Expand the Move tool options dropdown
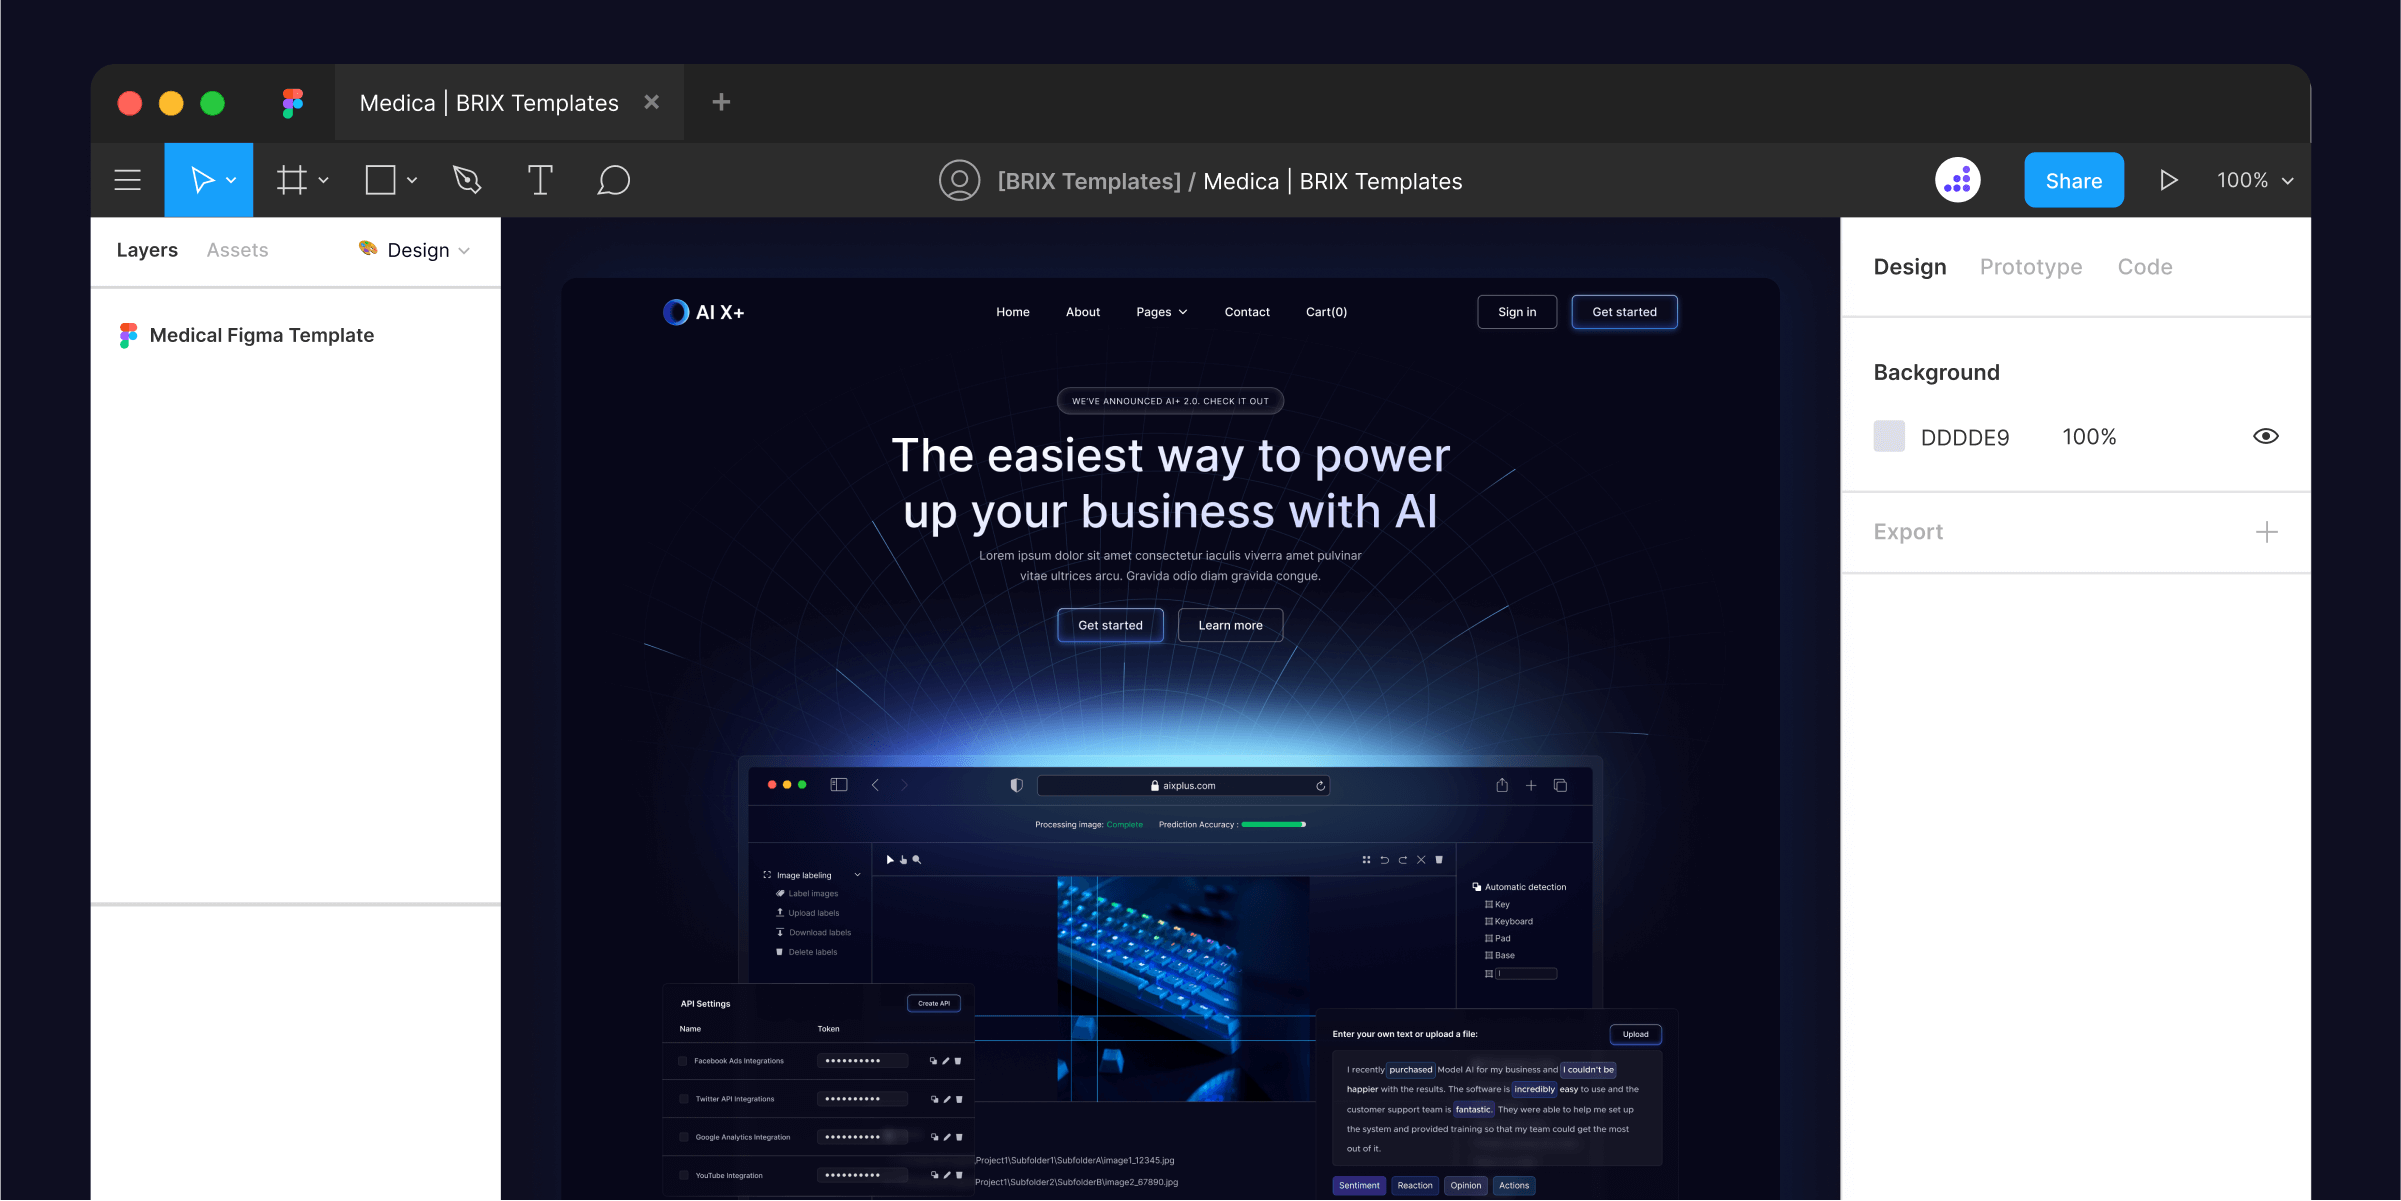2401x1201 pixels. (x=233, y=179)
